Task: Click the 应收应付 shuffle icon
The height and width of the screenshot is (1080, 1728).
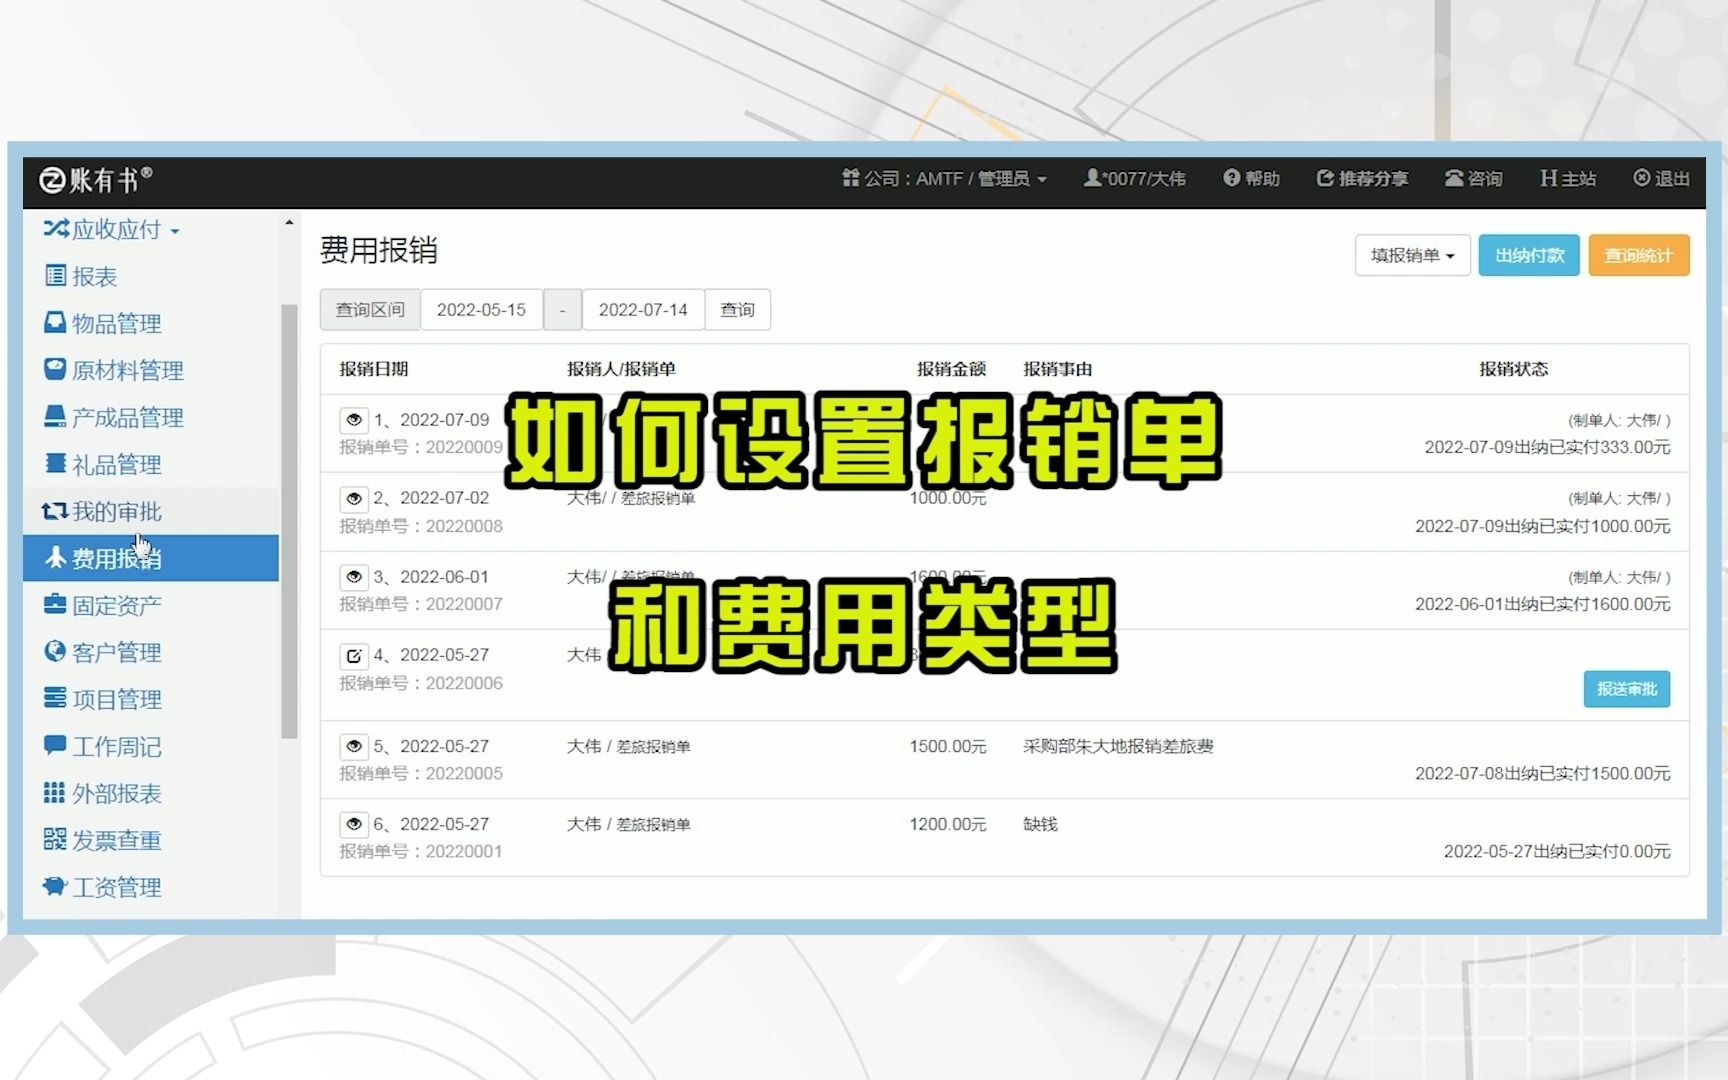Action: [x=56, y=229]
